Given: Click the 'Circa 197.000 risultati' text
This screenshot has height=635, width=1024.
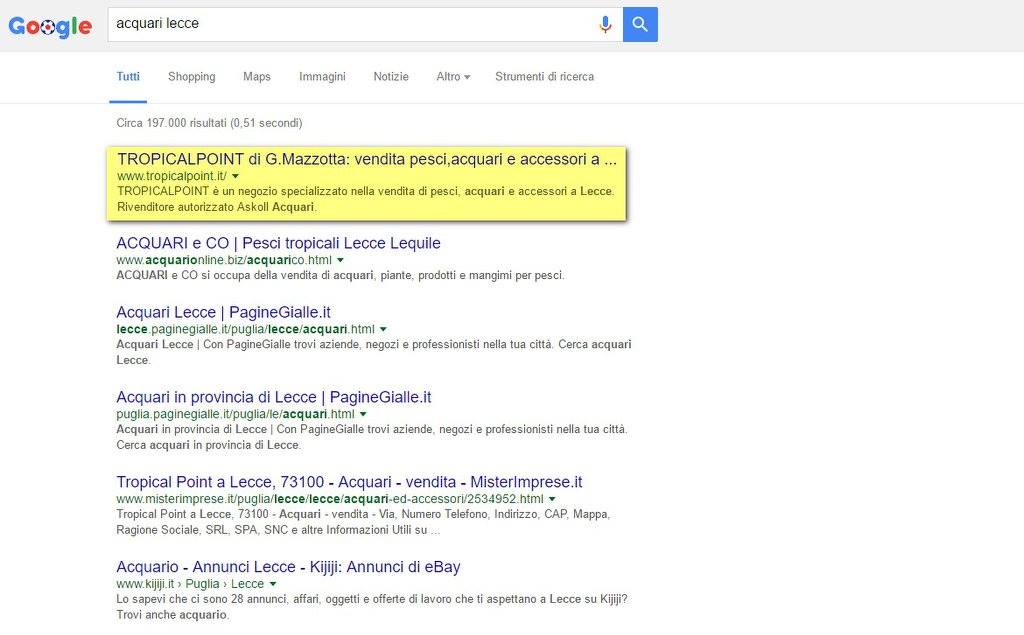Looking at the screenshot, I should tap(209, 123).
